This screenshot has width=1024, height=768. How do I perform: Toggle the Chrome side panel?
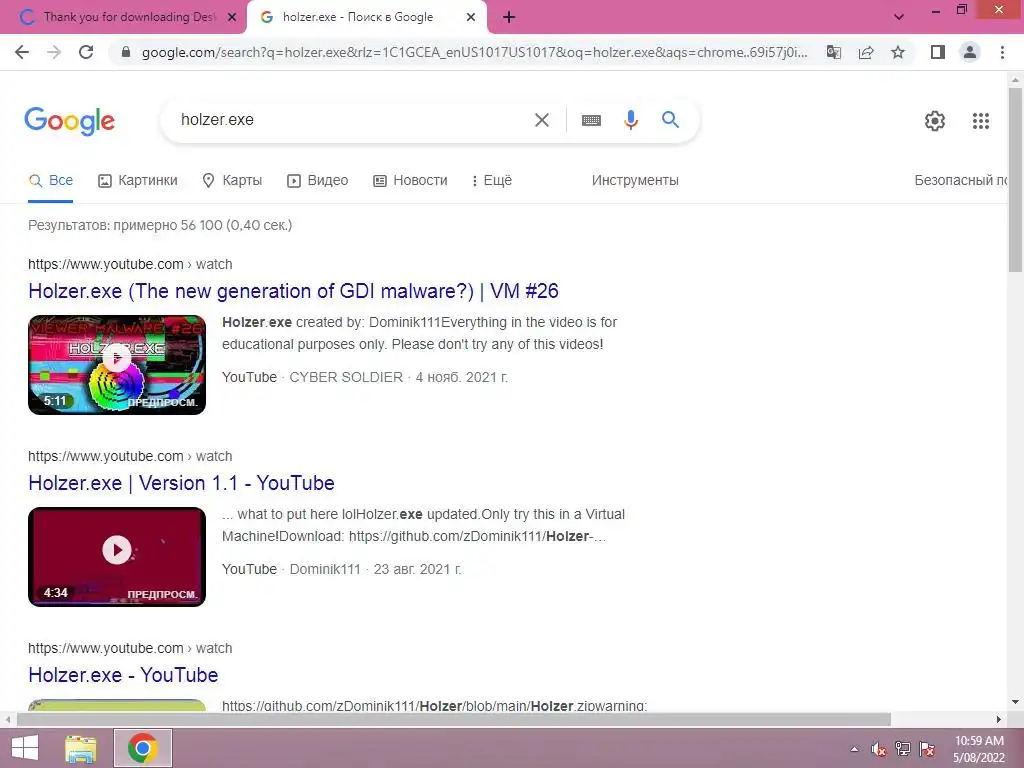pyautogui.click(x=938, y=52)
